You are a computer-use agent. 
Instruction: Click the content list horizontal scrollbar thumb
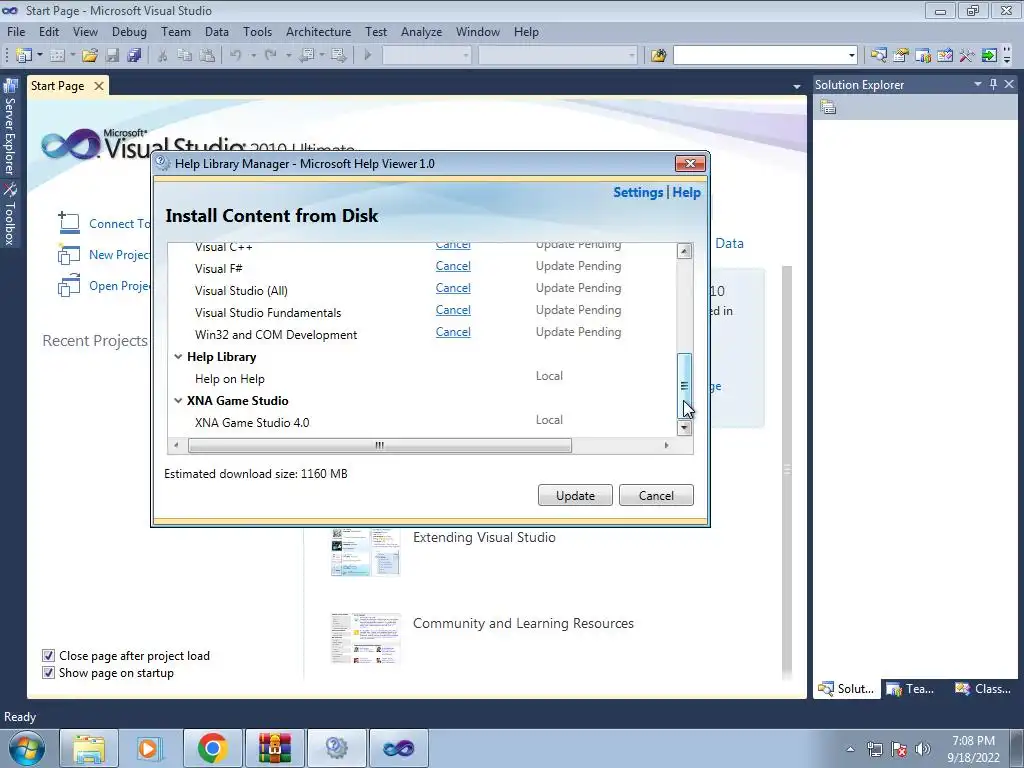[379, 445]
